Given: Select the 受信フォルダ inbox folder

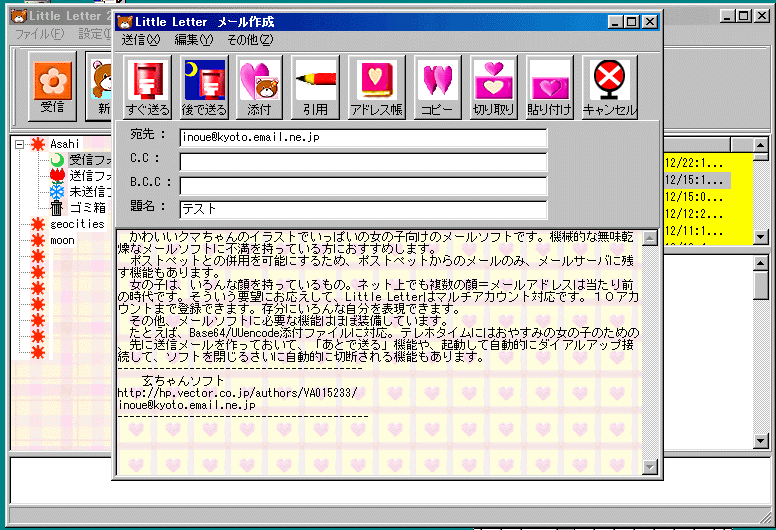Looking at the screenshot, I should tap(89, 160).
